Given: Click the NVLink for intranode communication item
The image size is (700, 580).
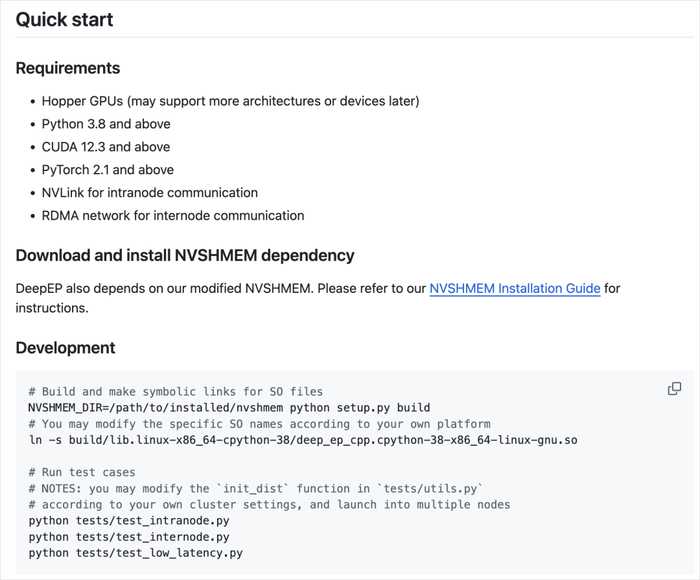Looking at the screenshot, I should 150,192.
